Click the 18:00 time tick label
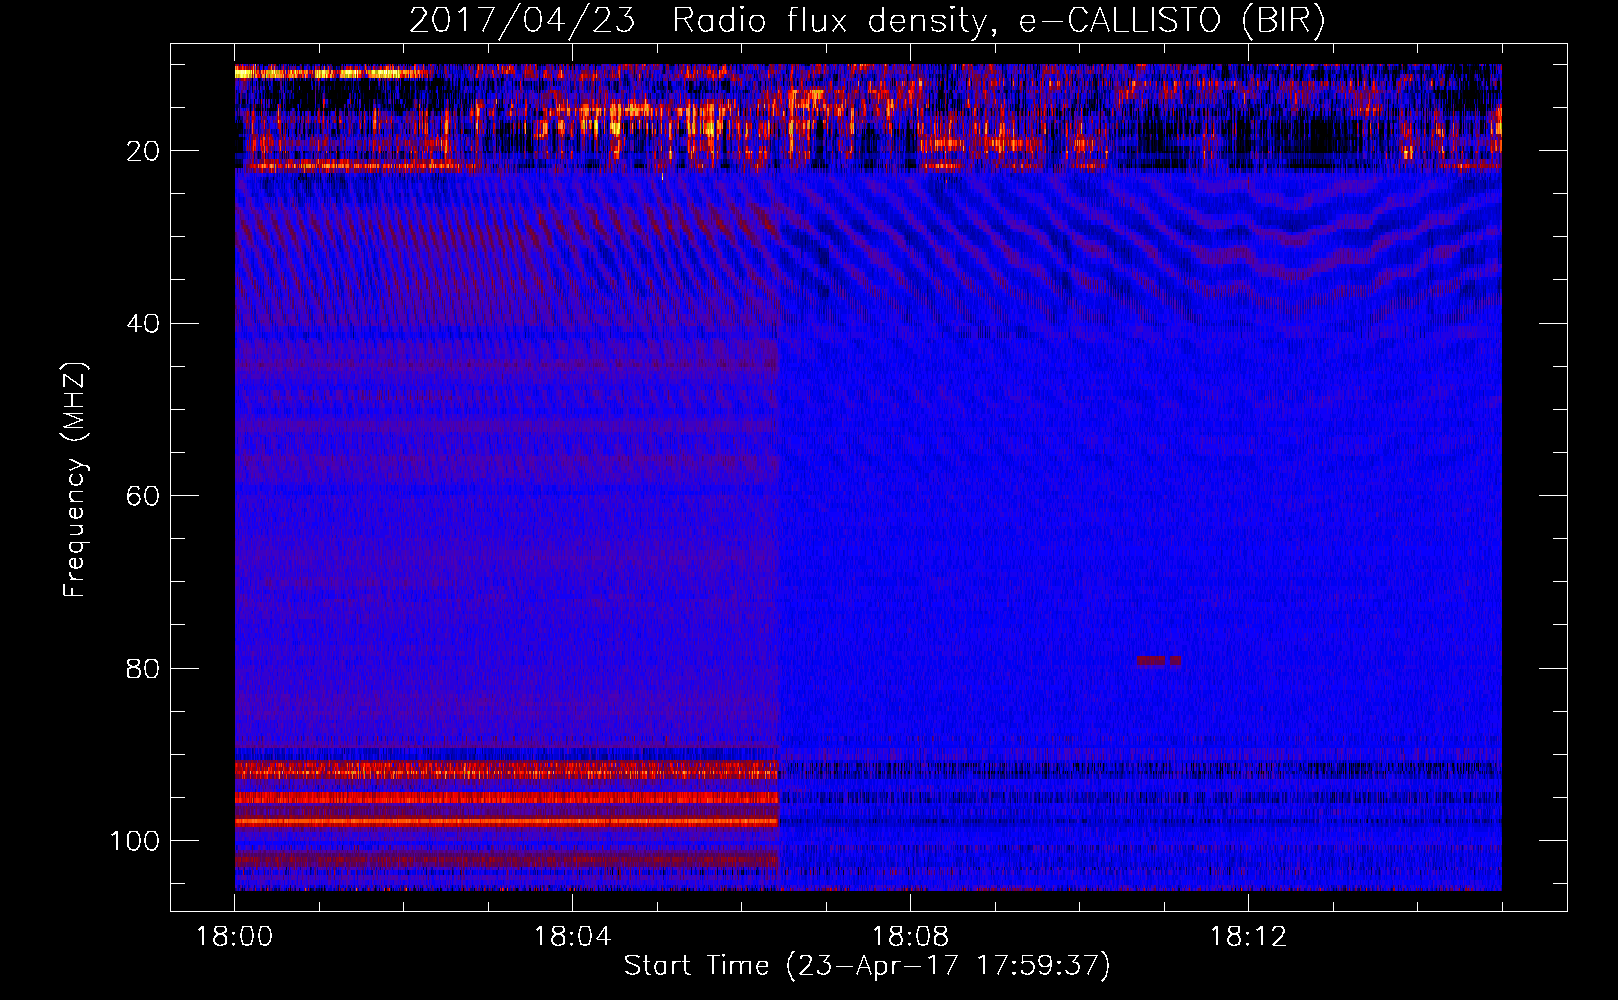 point(235,937)
